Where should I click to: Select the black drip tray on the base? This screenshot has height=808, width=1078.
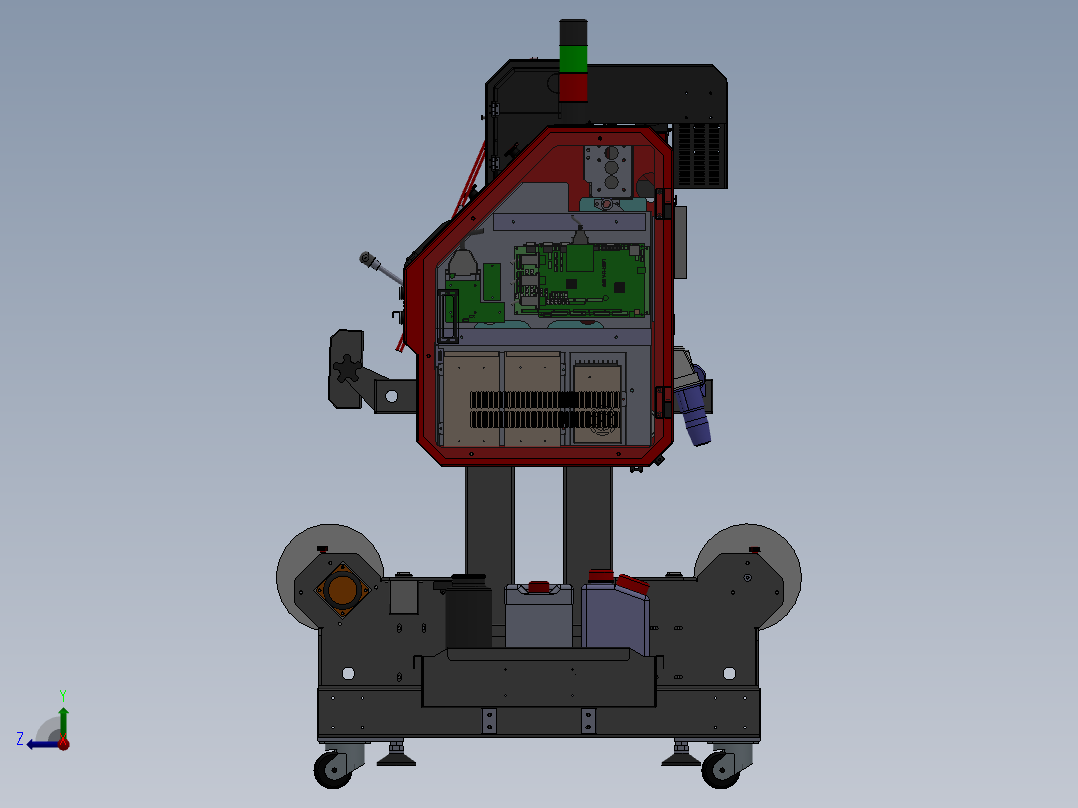[539, 679]
